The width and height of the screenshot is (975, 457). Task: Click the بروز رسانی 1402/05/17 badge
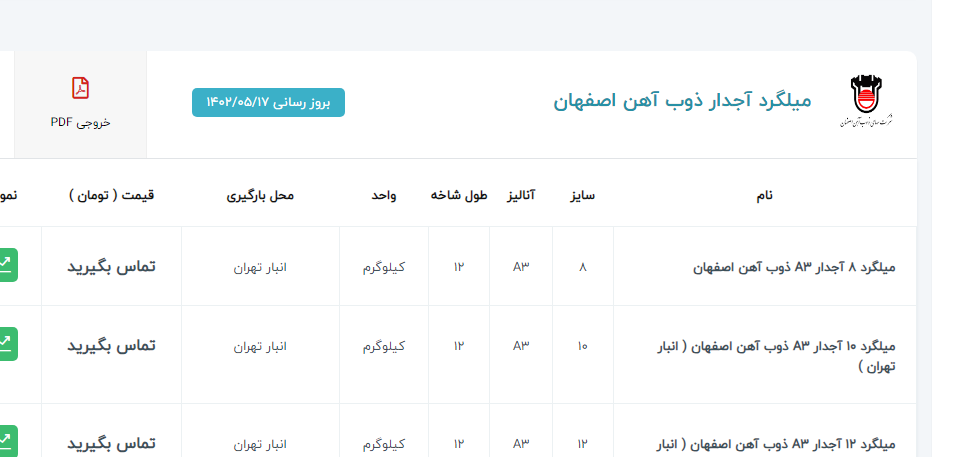(x=268, y=102)
